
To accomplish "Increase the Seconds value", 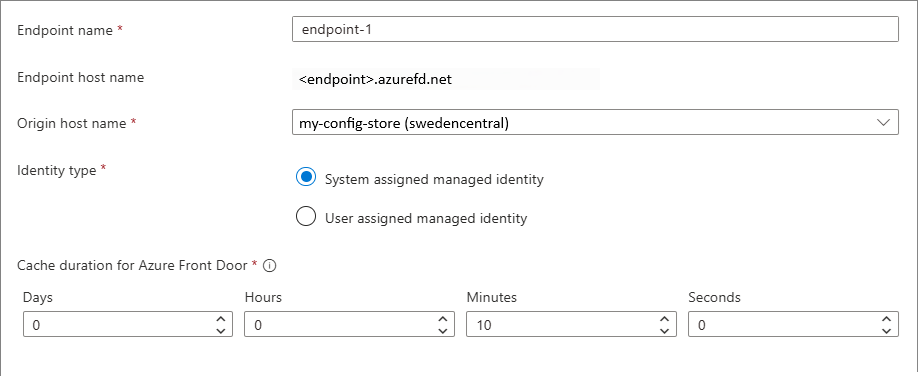I will (x=886, y=319).
